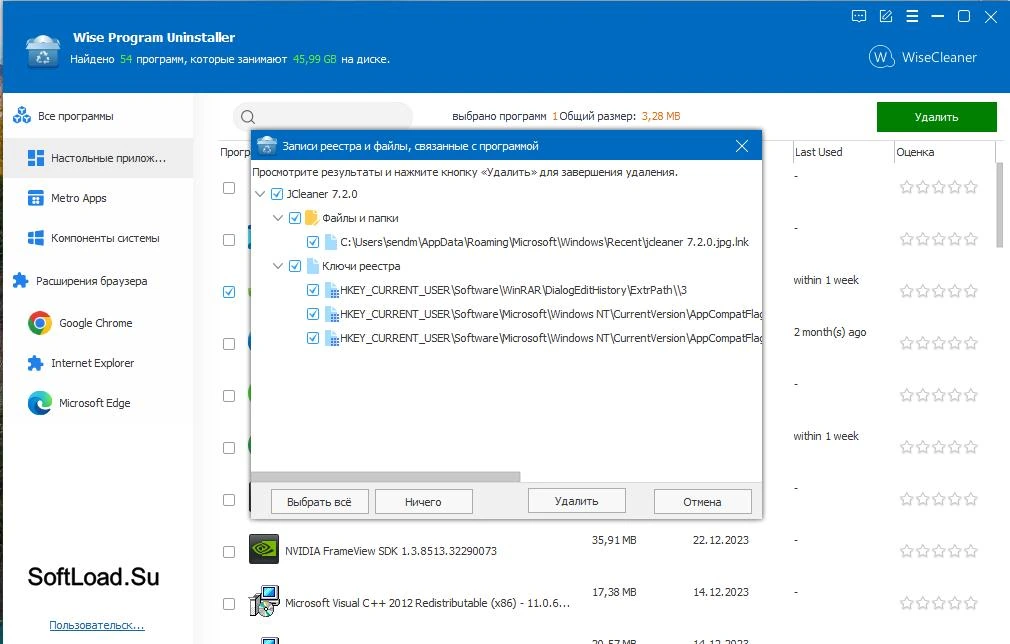Click the NVIDIA FrameView SDK icon
This screenshot has width=1010, height=644.
[x=264, y=549]
